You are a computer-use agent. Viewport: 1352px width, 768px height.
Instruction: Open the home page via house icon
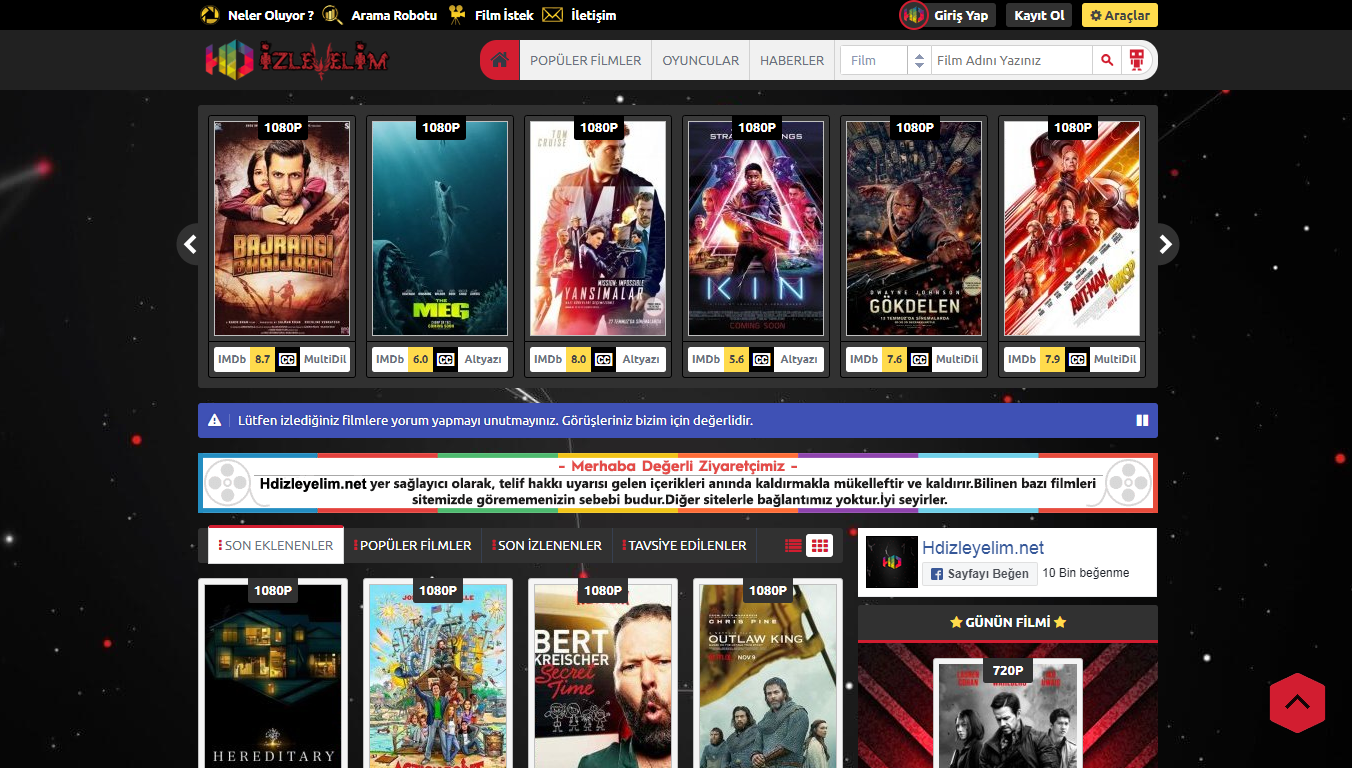(x=500, y=60)
